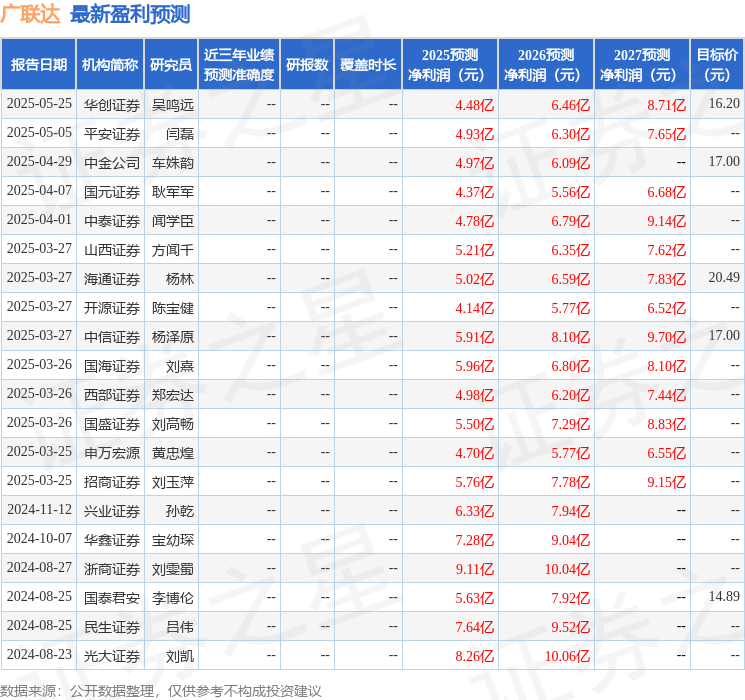This screenshot has width=745, height=700.
Task: Click the date 2024-11-12
Action: click(39, 509)
